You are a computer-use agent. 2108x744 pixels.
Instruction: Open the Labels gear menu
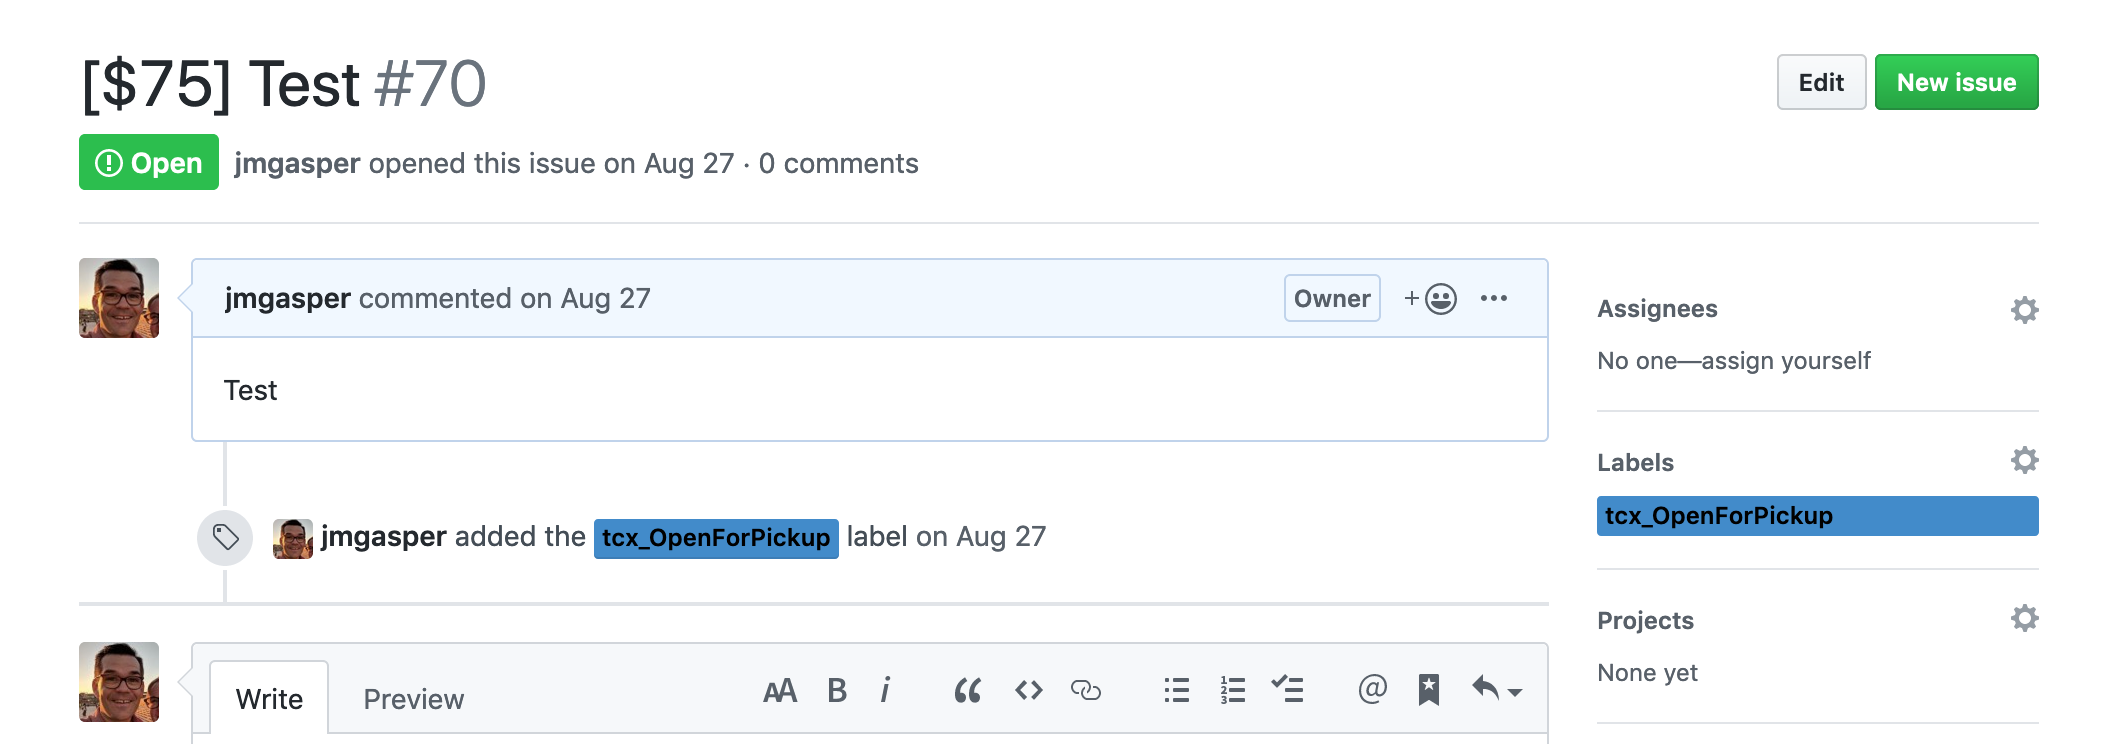[x=2025, y=460]
